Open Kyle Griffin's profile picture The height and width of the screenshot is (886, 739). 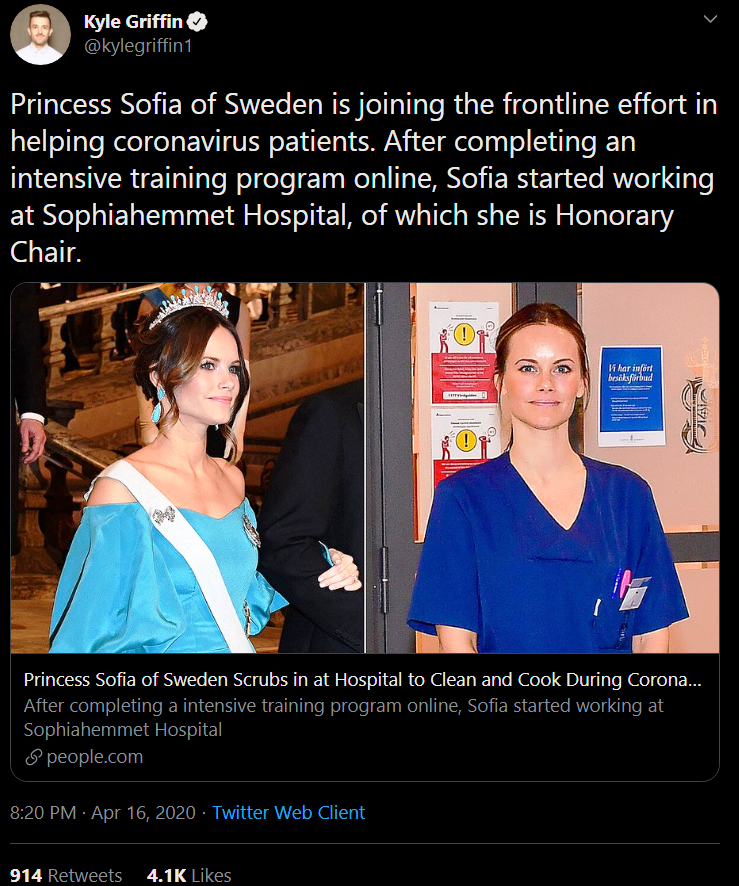click(x=40, y=34)
